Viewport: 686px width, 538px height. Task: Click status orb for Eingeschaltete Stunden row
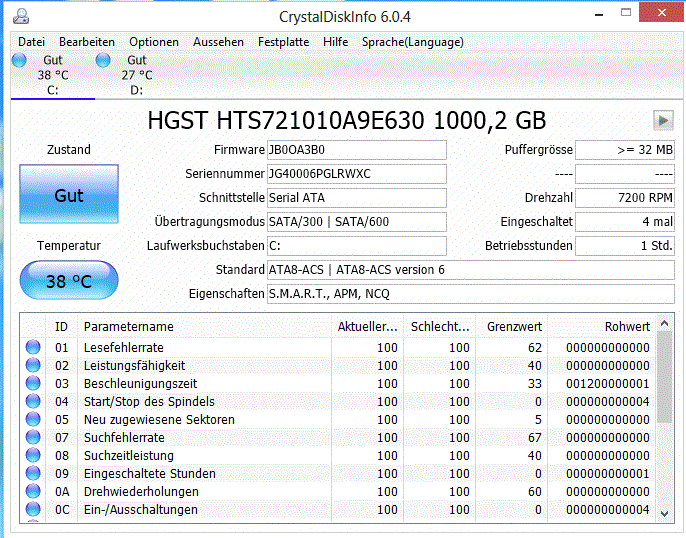point(33,473)
